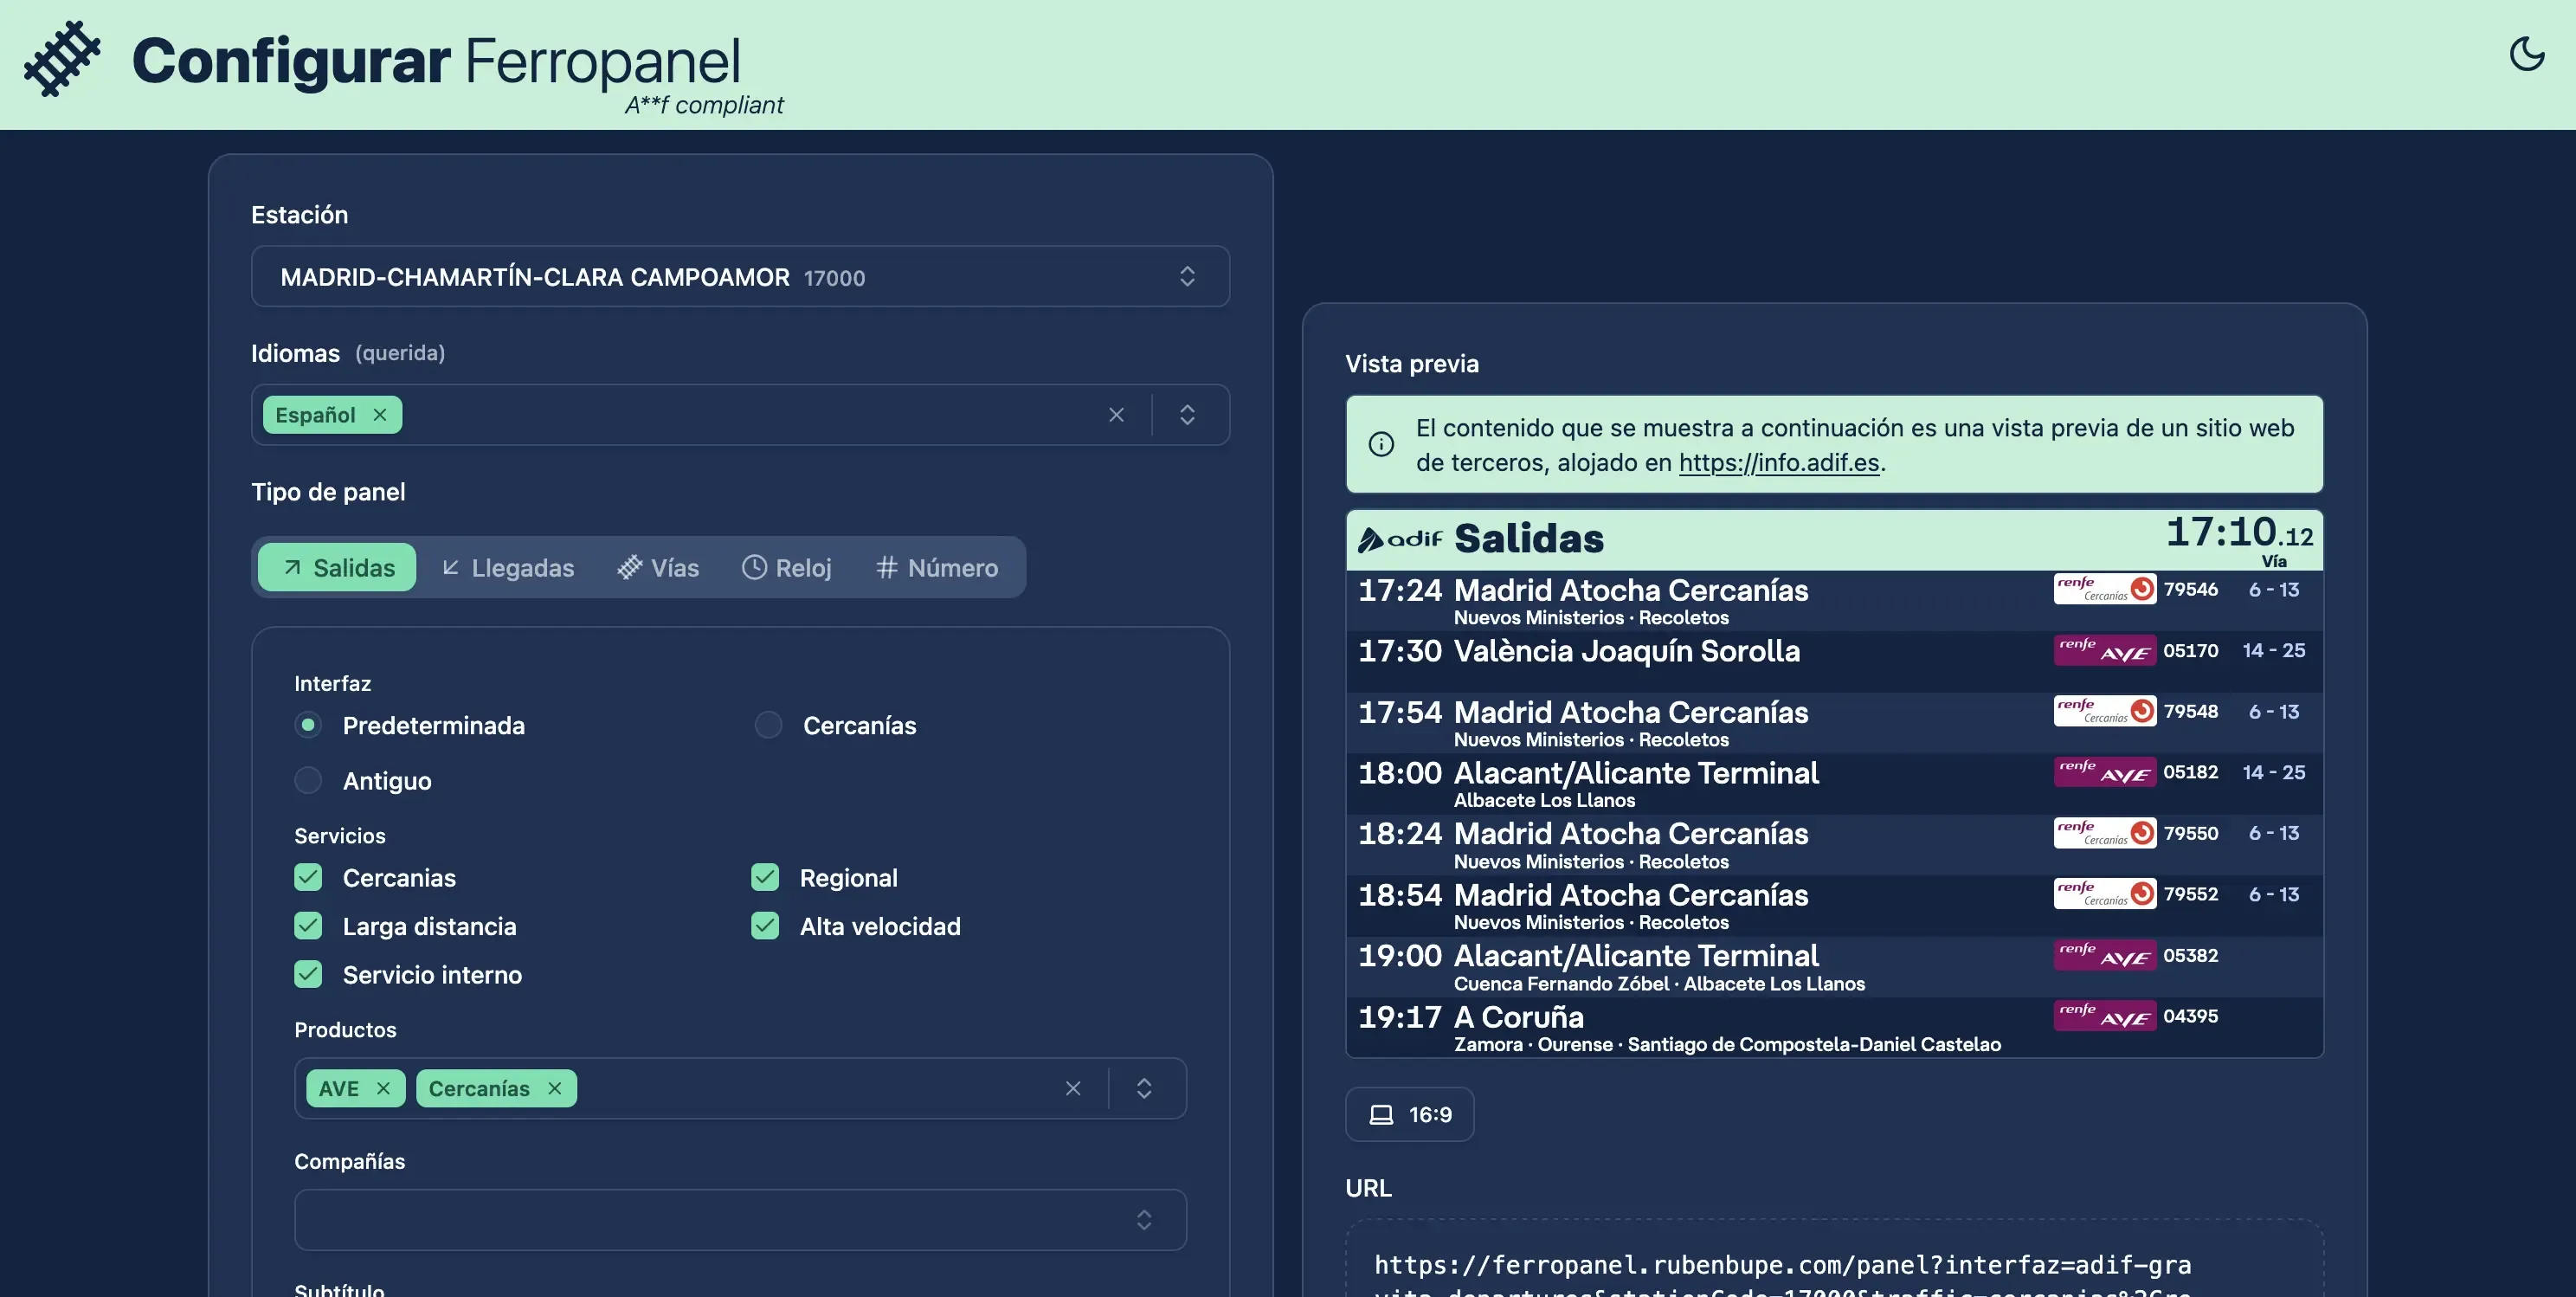Select the Antiguo interface option
Screen dimensions: 2576x1297
(x=308, y=780)
